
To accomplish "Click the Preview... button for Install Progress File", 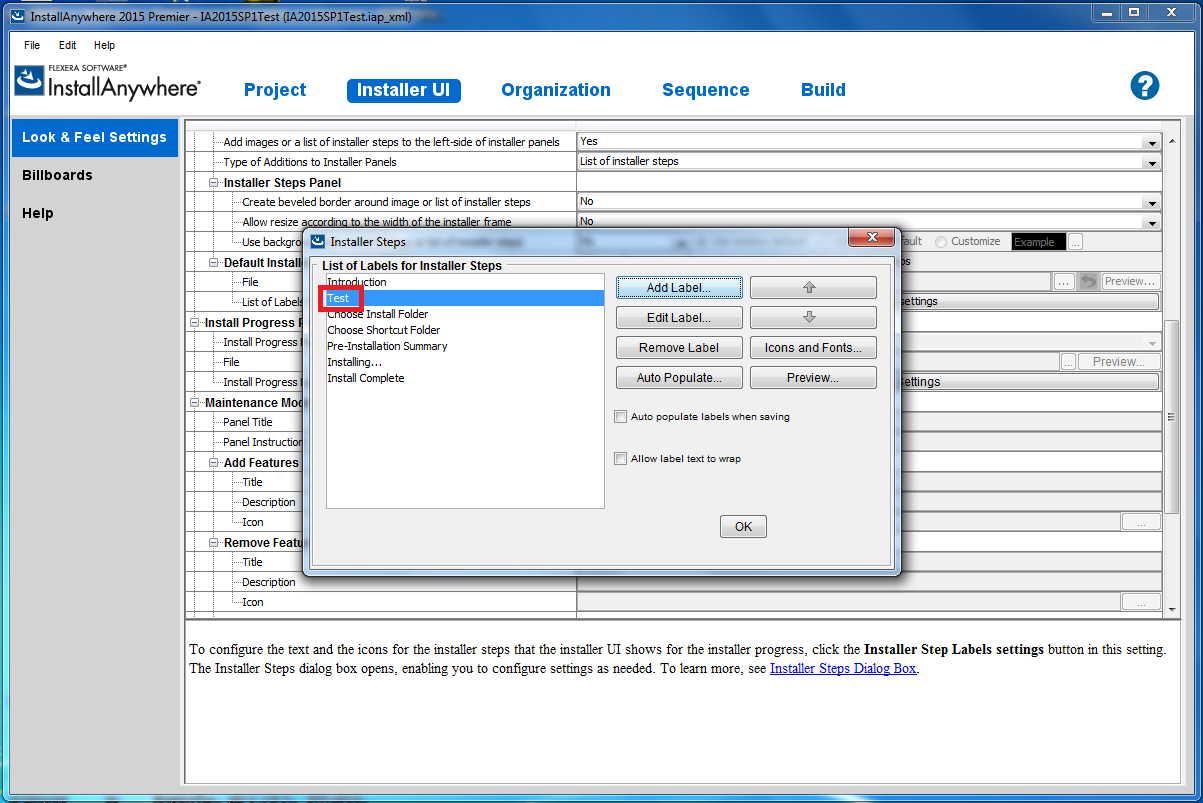I will click(1119, 362).
